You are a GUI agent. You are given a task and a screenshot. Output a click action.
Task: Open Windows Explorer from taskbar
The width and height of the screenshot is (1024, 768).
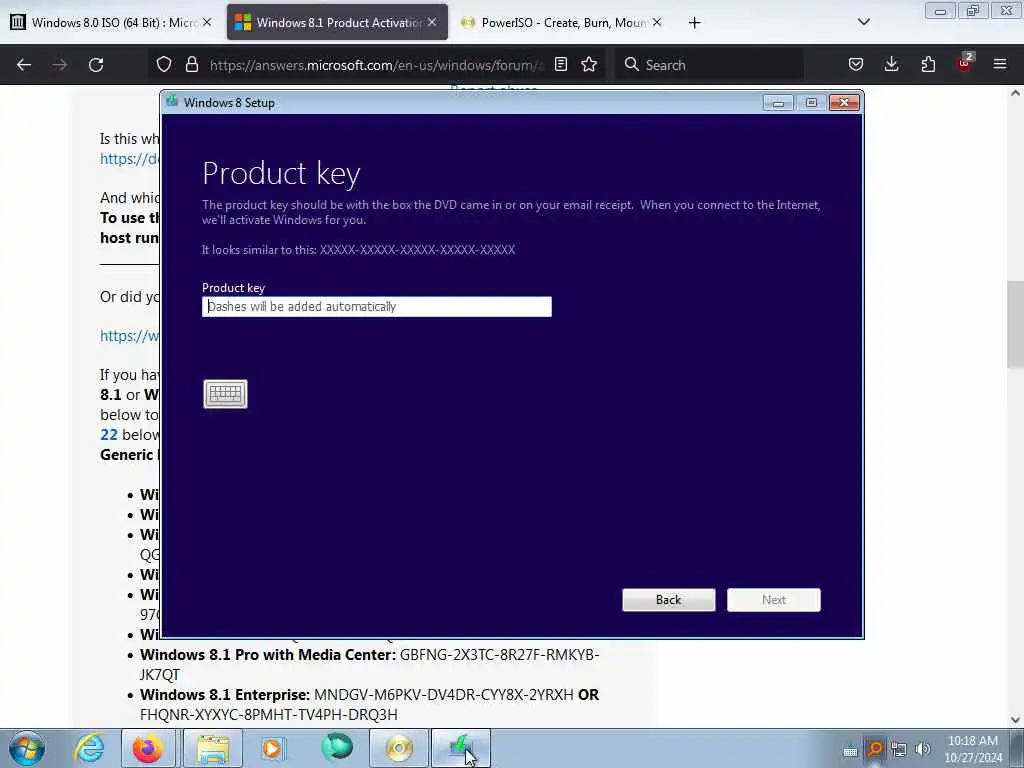point(213,748)
